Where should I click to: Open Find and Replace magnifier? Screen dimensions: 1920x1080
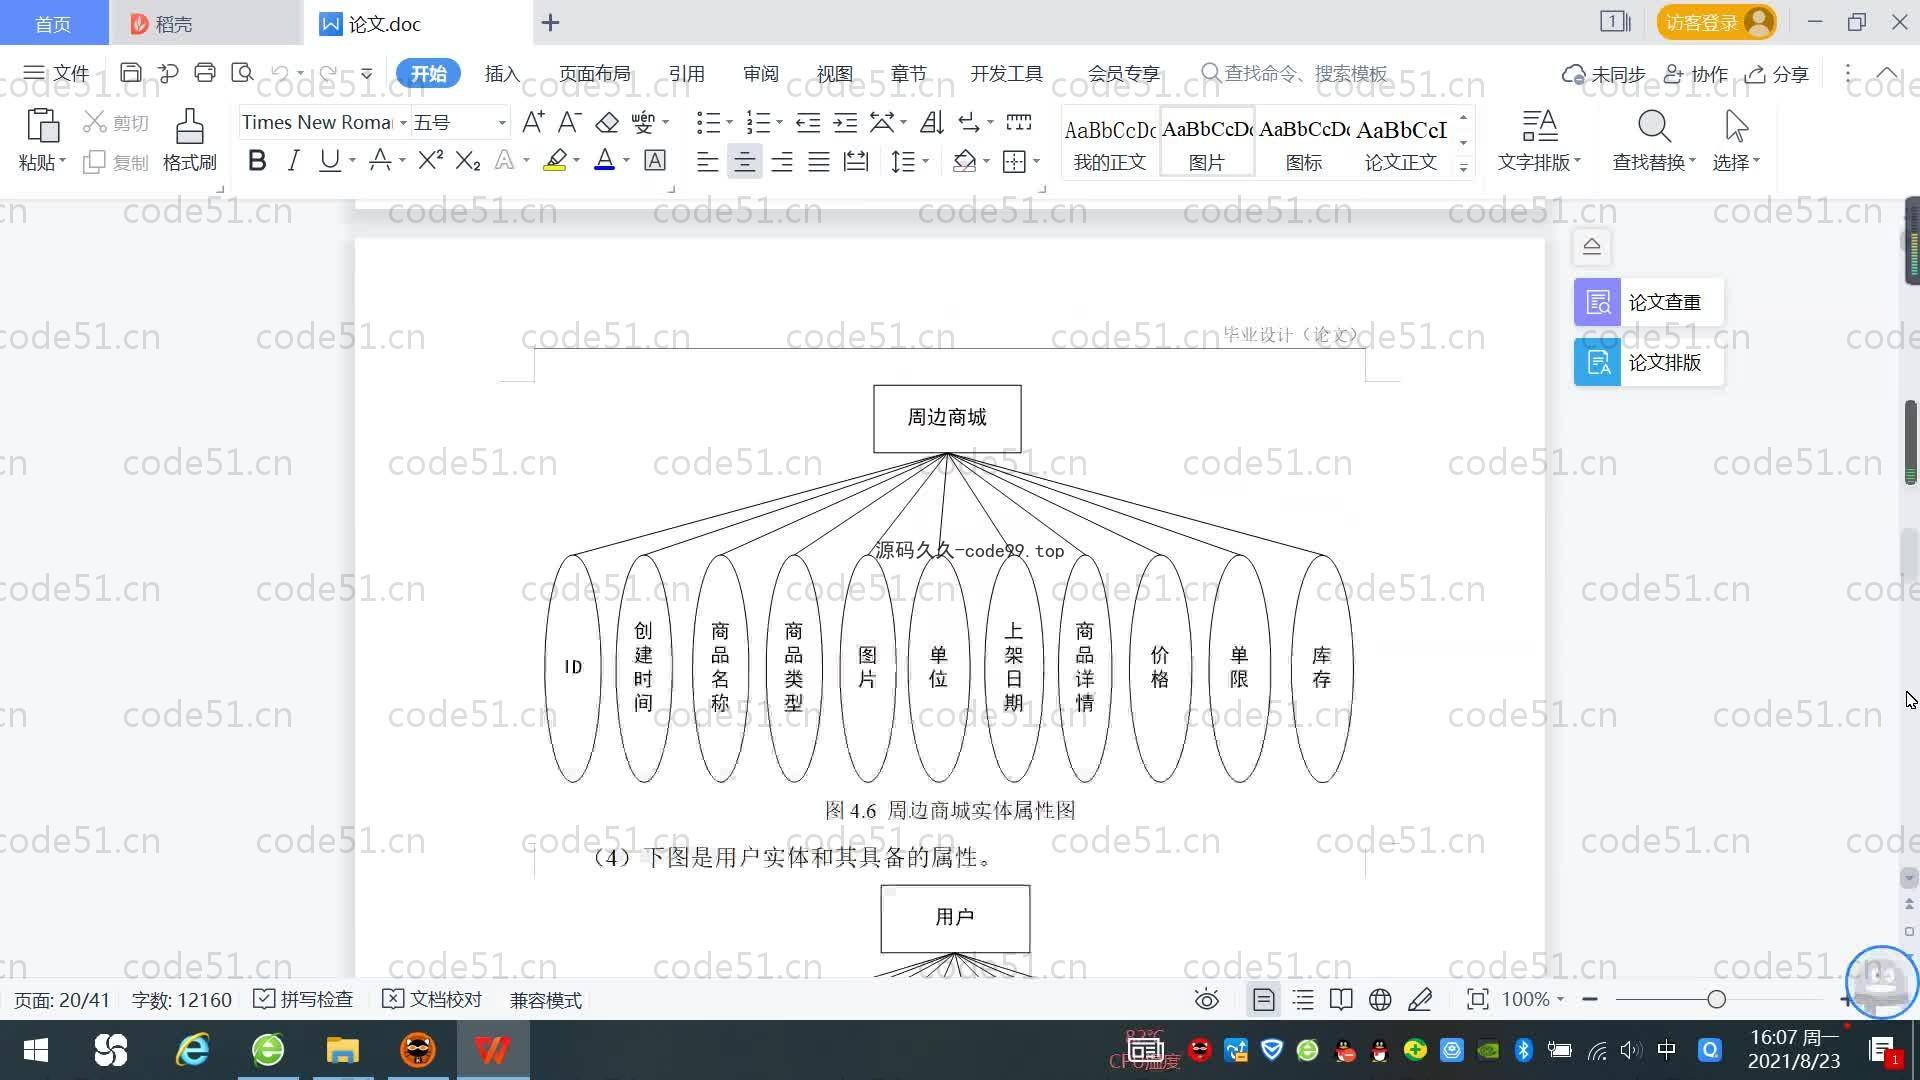pyautogui.click(x=1654, y=127)
